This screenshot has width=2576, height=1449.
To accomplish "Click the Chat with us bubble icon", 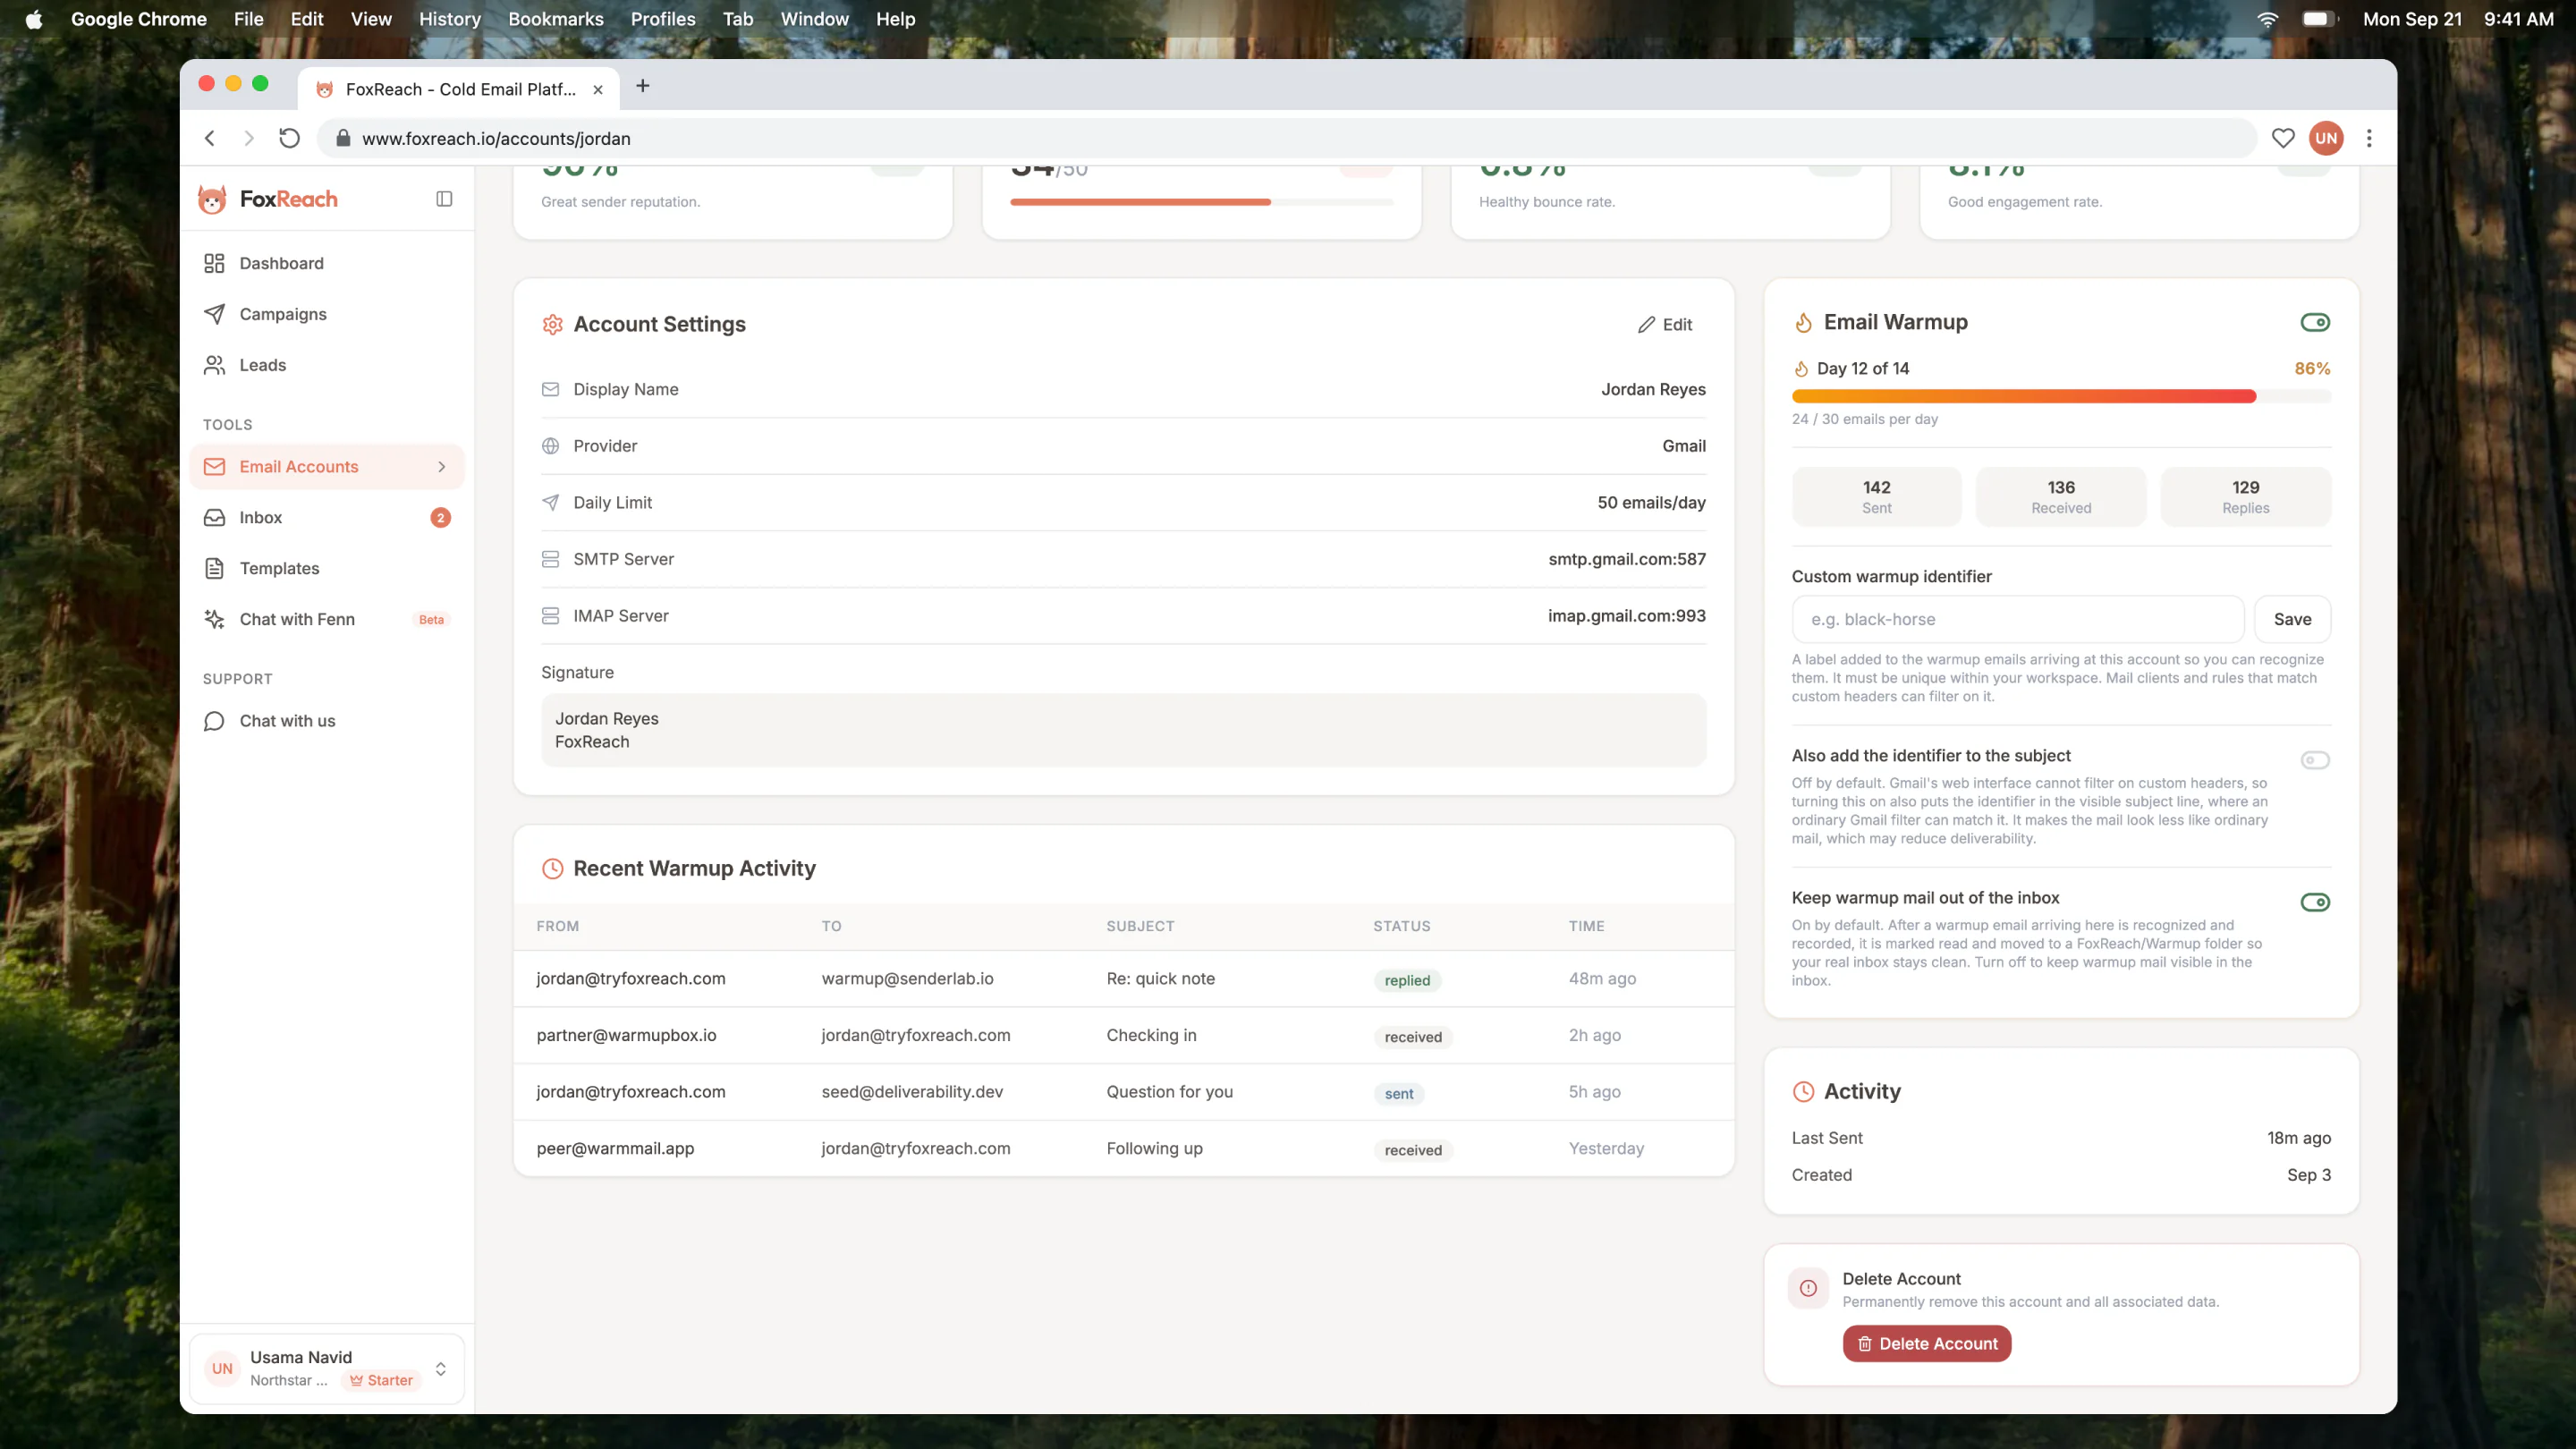I will pyautogui.click(x=214, y=722).
